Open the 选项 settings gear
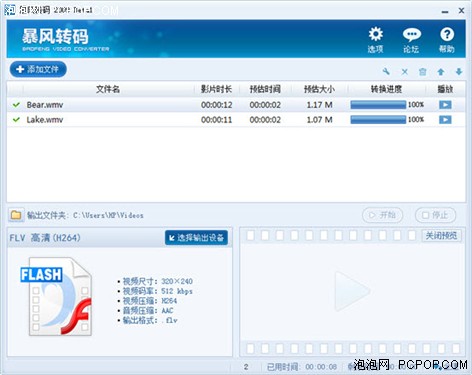The image size is (472, 375). [376, 40]
